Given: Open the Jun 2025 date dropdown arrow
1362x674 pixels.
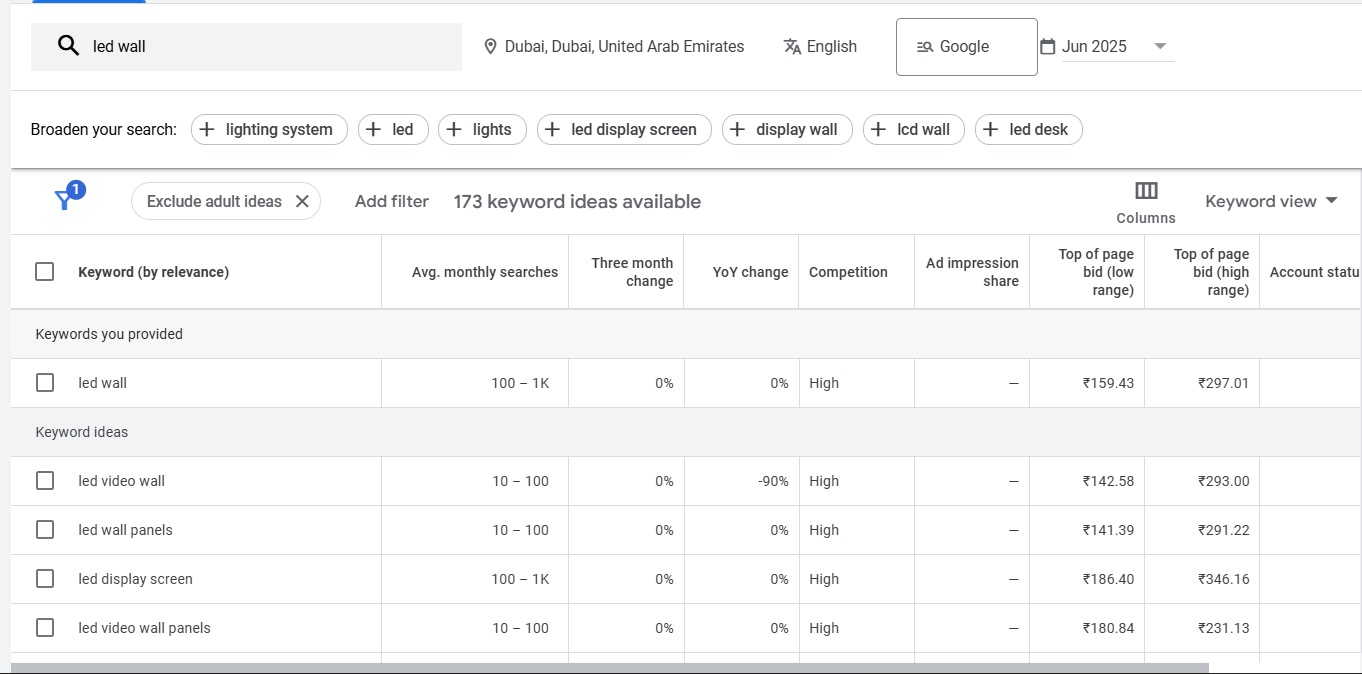Looking at the screenshot, I should 1160,46.
